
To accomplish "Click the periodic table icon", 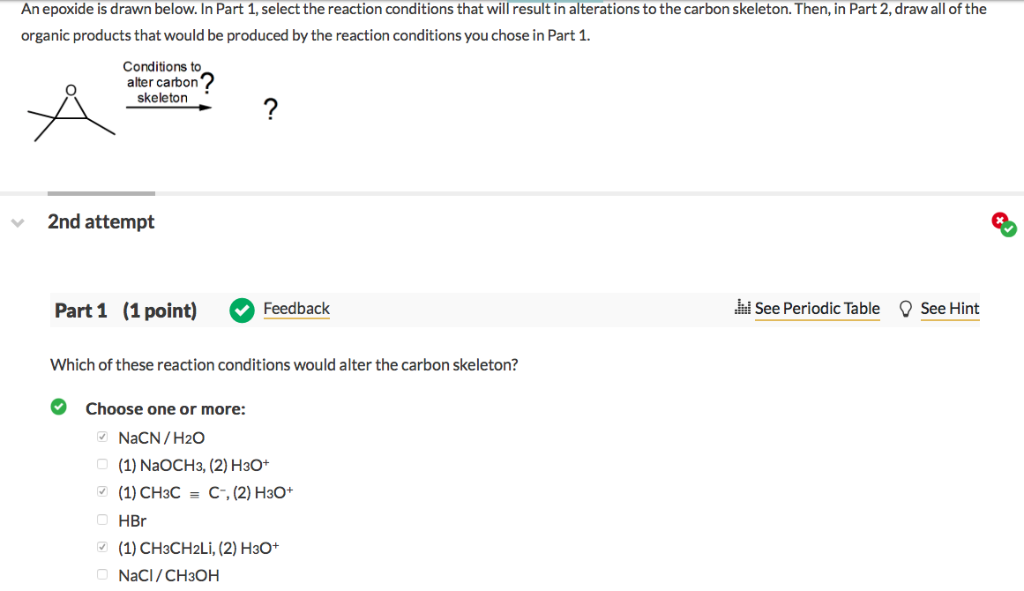I will click(x=742, y=309).
